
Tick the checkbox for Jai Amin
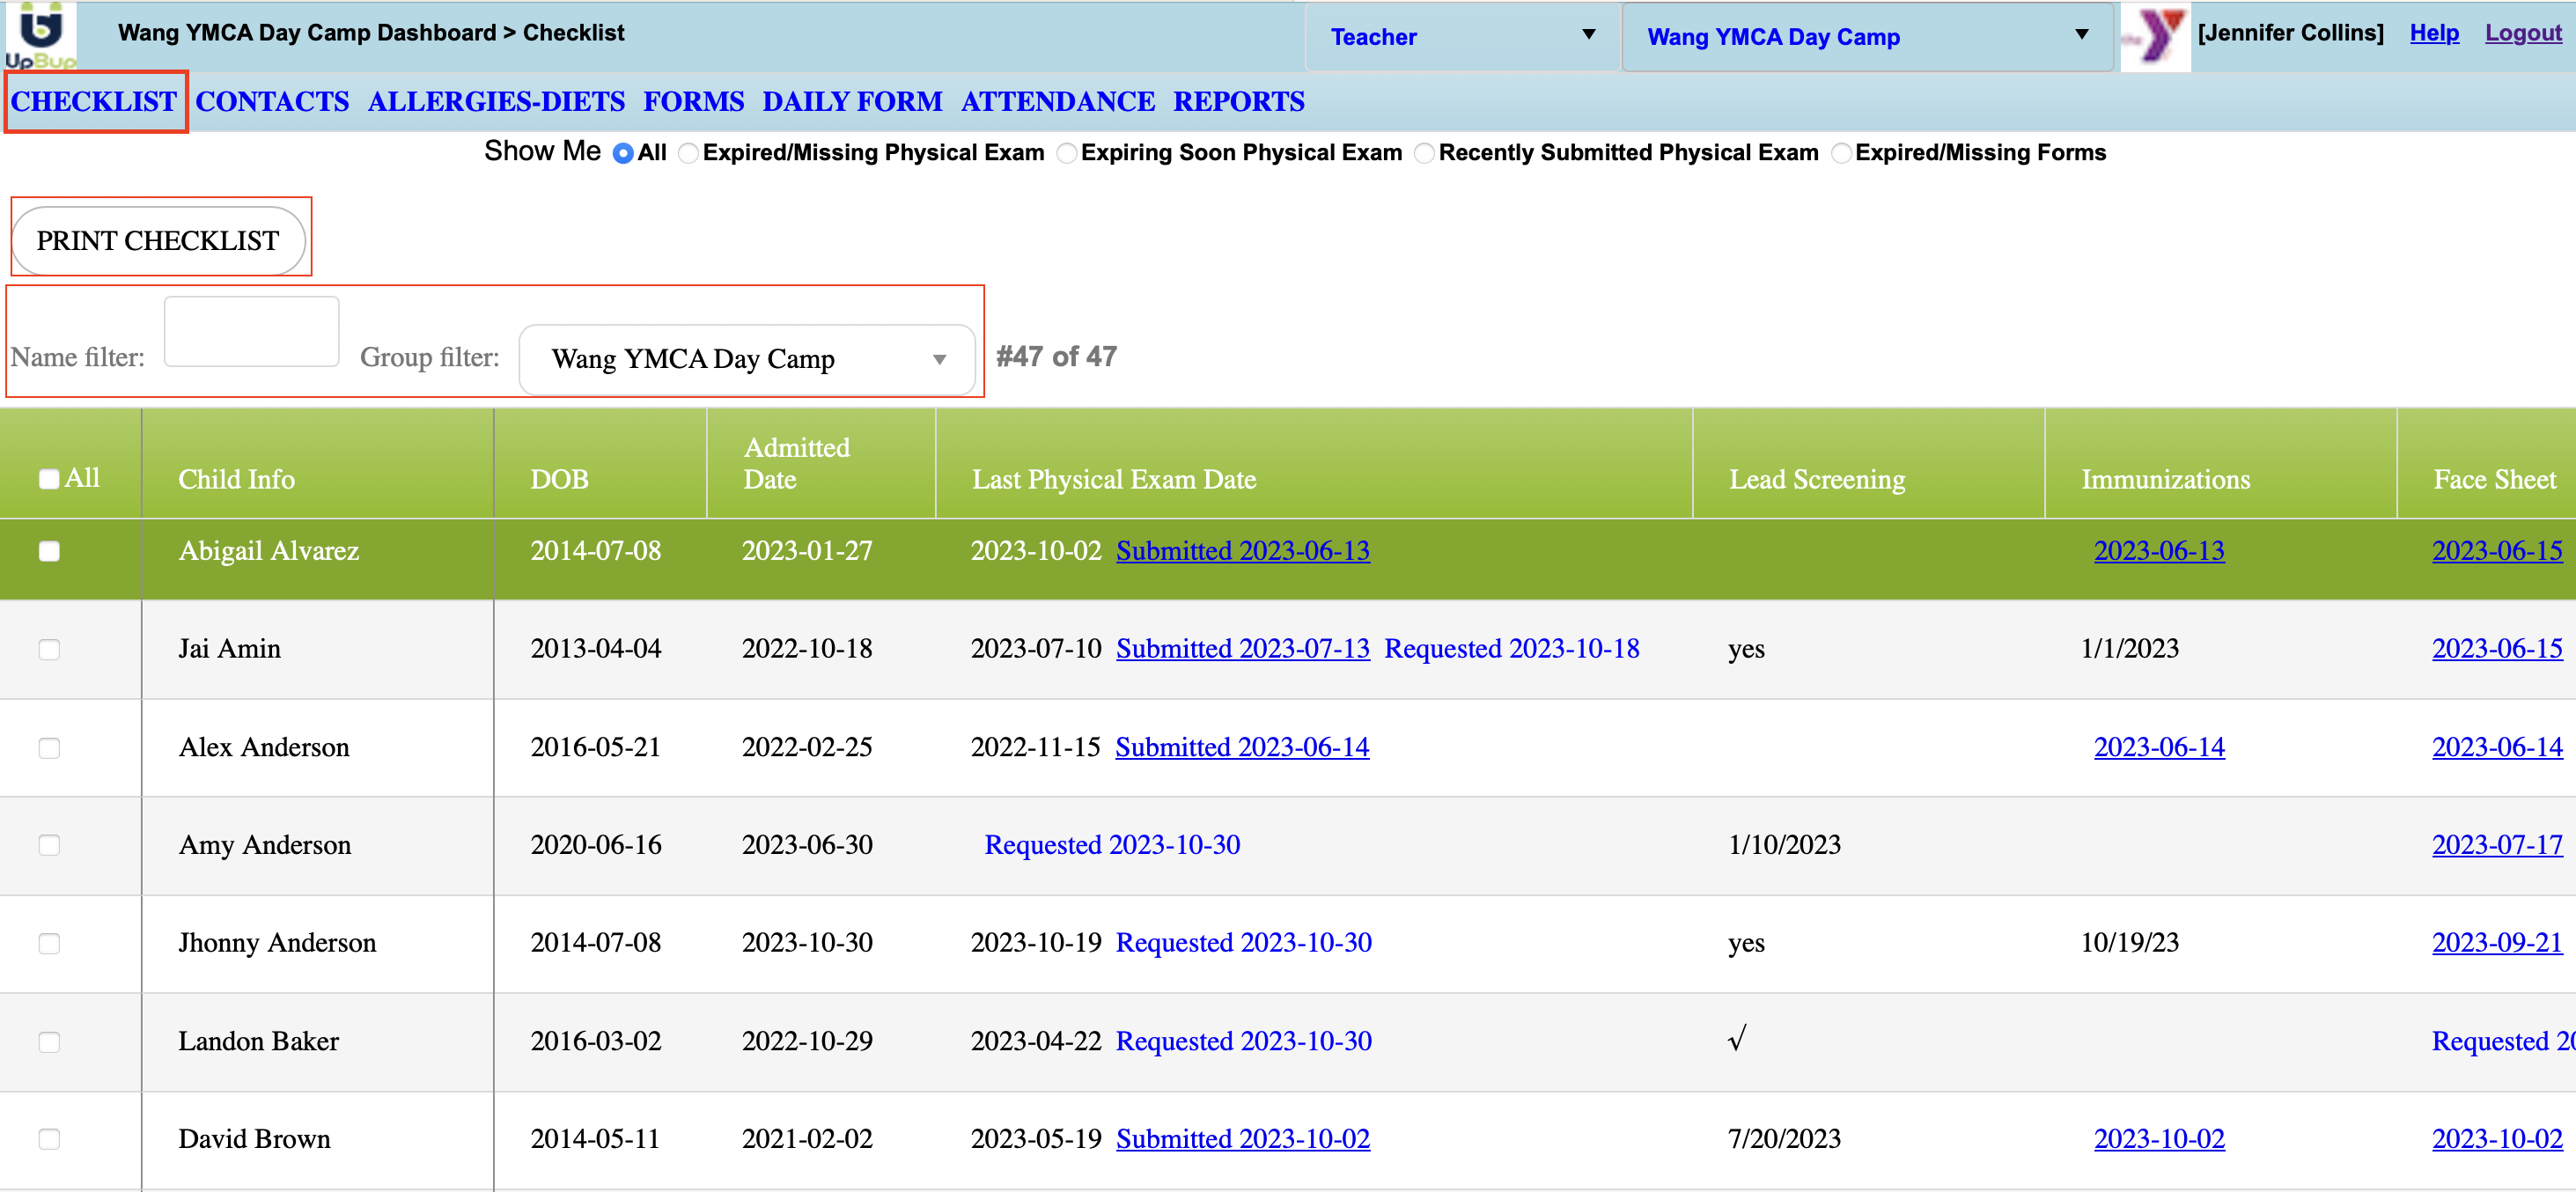click(49, 650)
